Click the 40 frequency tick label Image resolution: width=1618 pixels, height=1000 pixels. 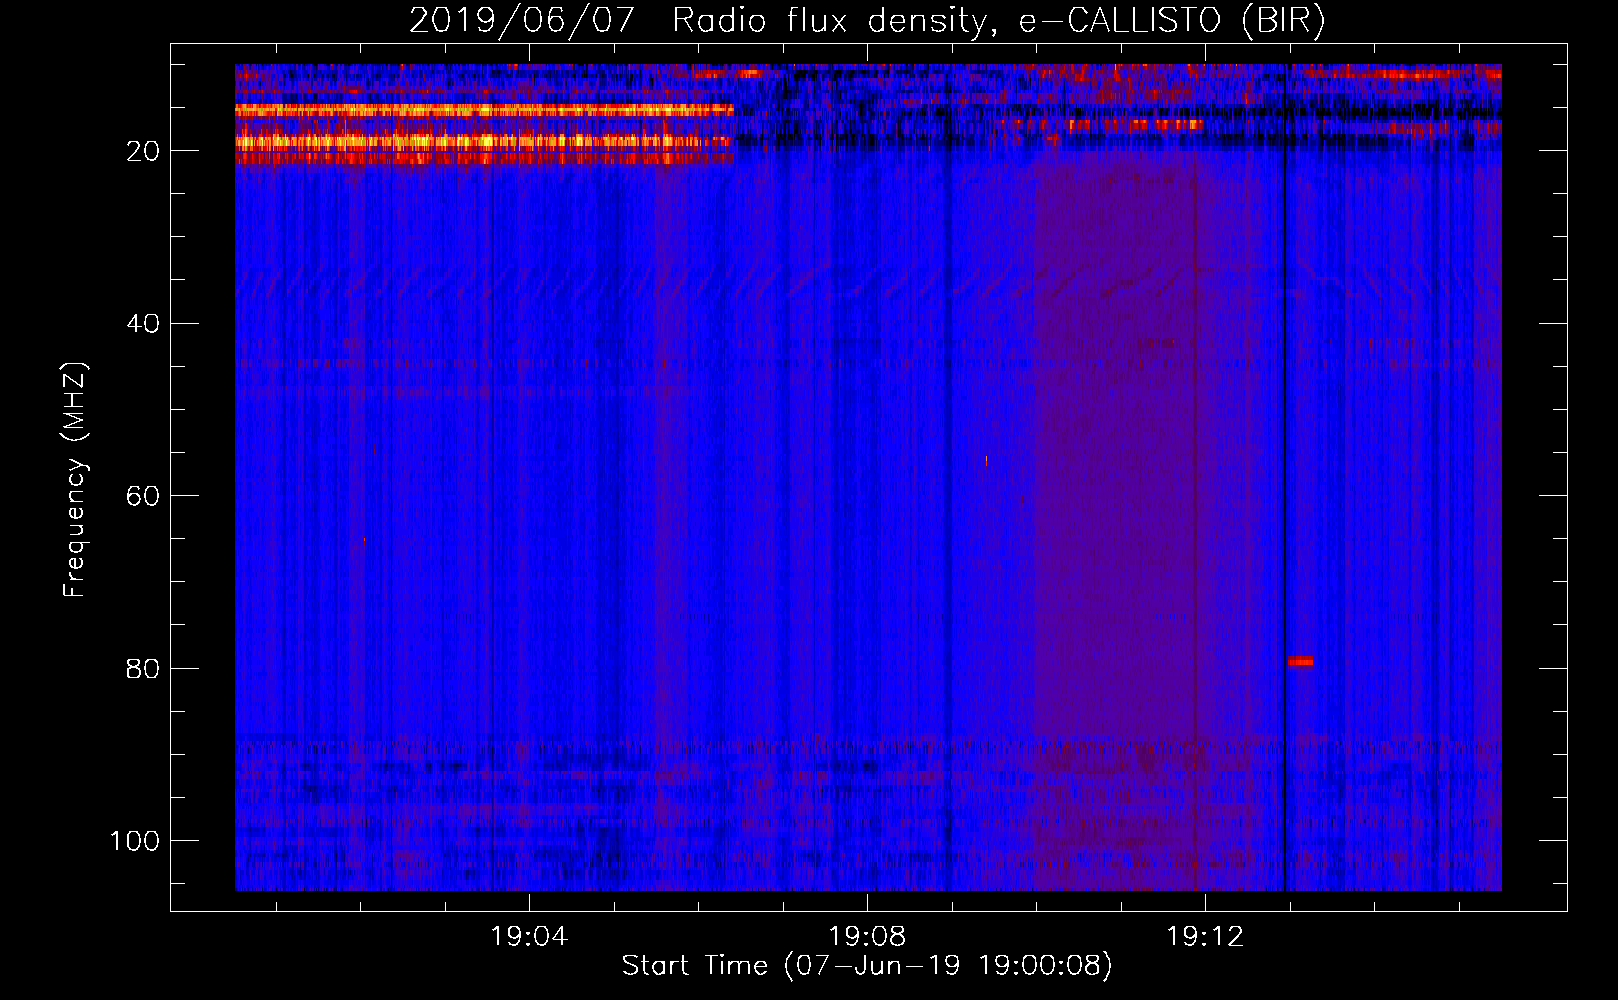144,324
